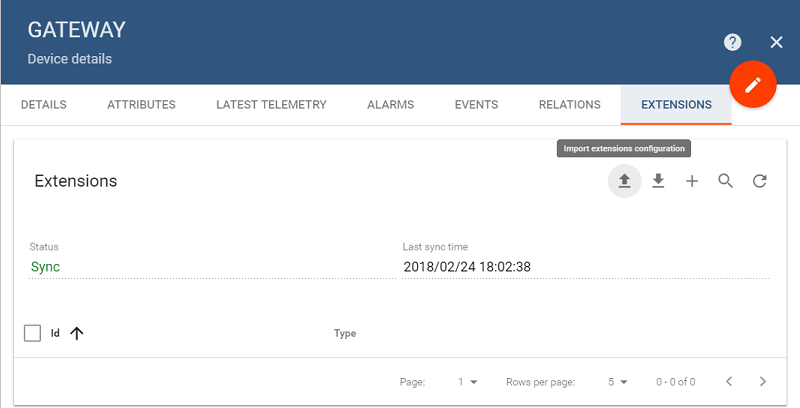Open help via question mark icon
Viewport: 800px width, 408px height.
click(733, 42)
